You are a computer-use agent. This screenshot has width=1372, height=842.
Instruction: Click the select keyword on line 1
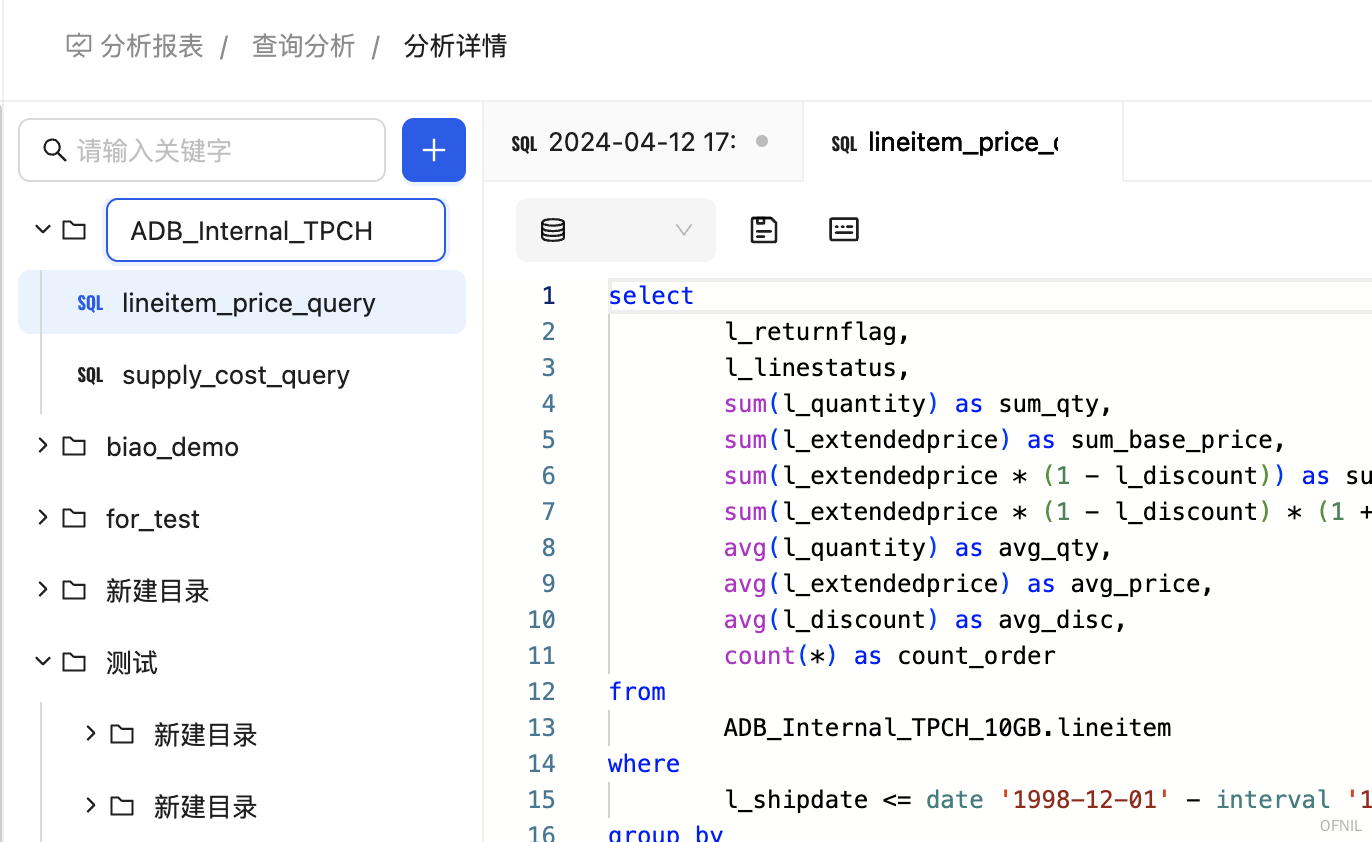pos(651,295)
